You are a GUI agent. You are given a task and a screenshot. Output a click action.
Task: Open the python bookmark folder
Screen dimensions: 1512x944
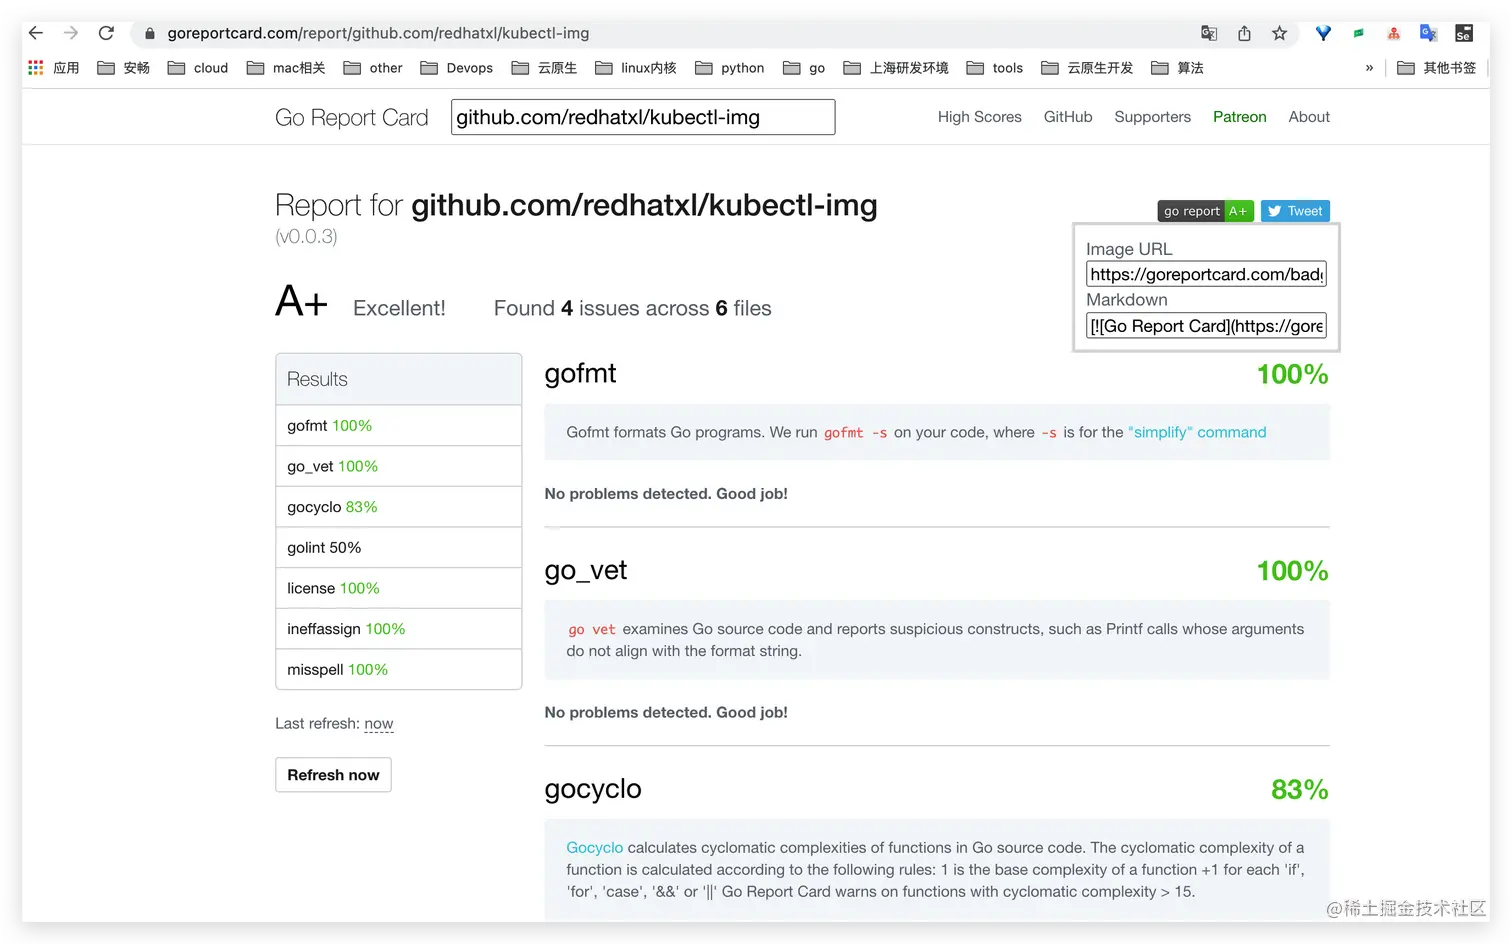click(x=730, y=68)
